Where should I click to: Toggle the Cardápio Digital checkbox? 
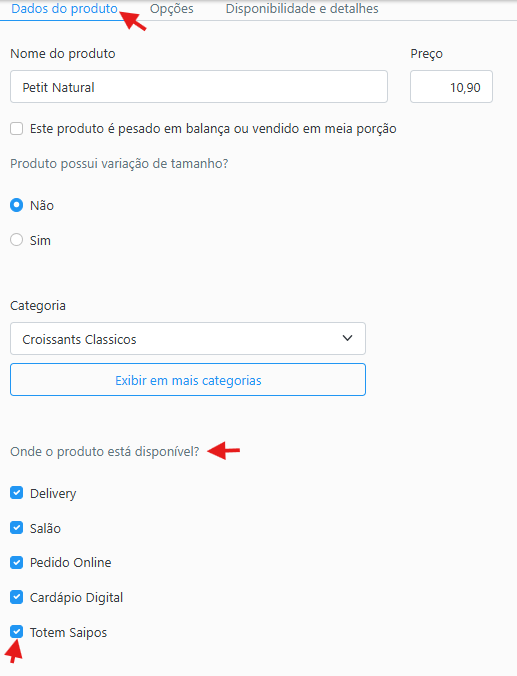pos(16,597)
